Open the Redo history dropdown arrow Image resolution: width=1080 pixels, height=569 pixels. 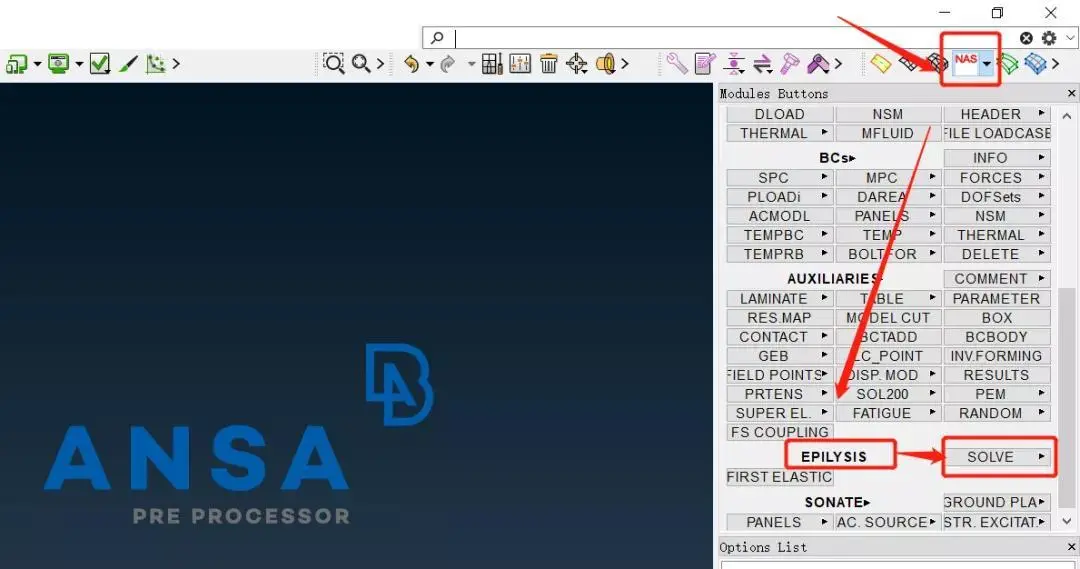(471, 64)
